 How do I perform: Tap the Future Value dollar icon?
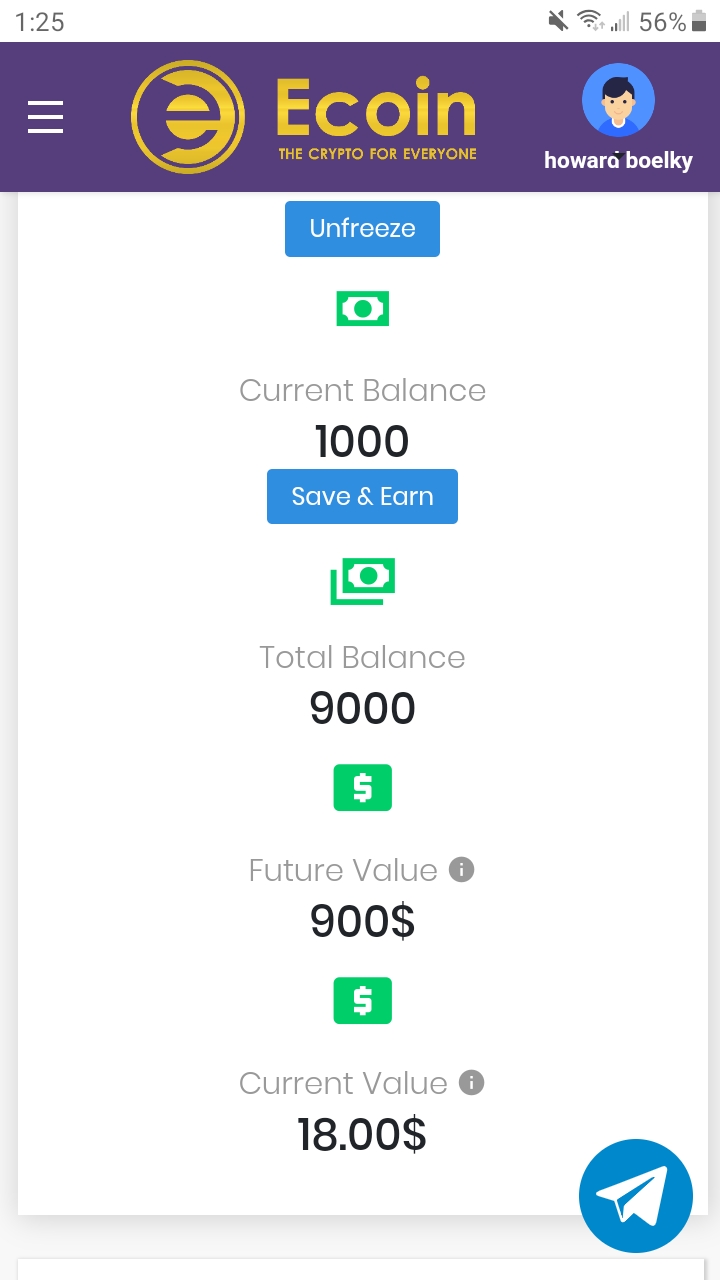(362, 788)
